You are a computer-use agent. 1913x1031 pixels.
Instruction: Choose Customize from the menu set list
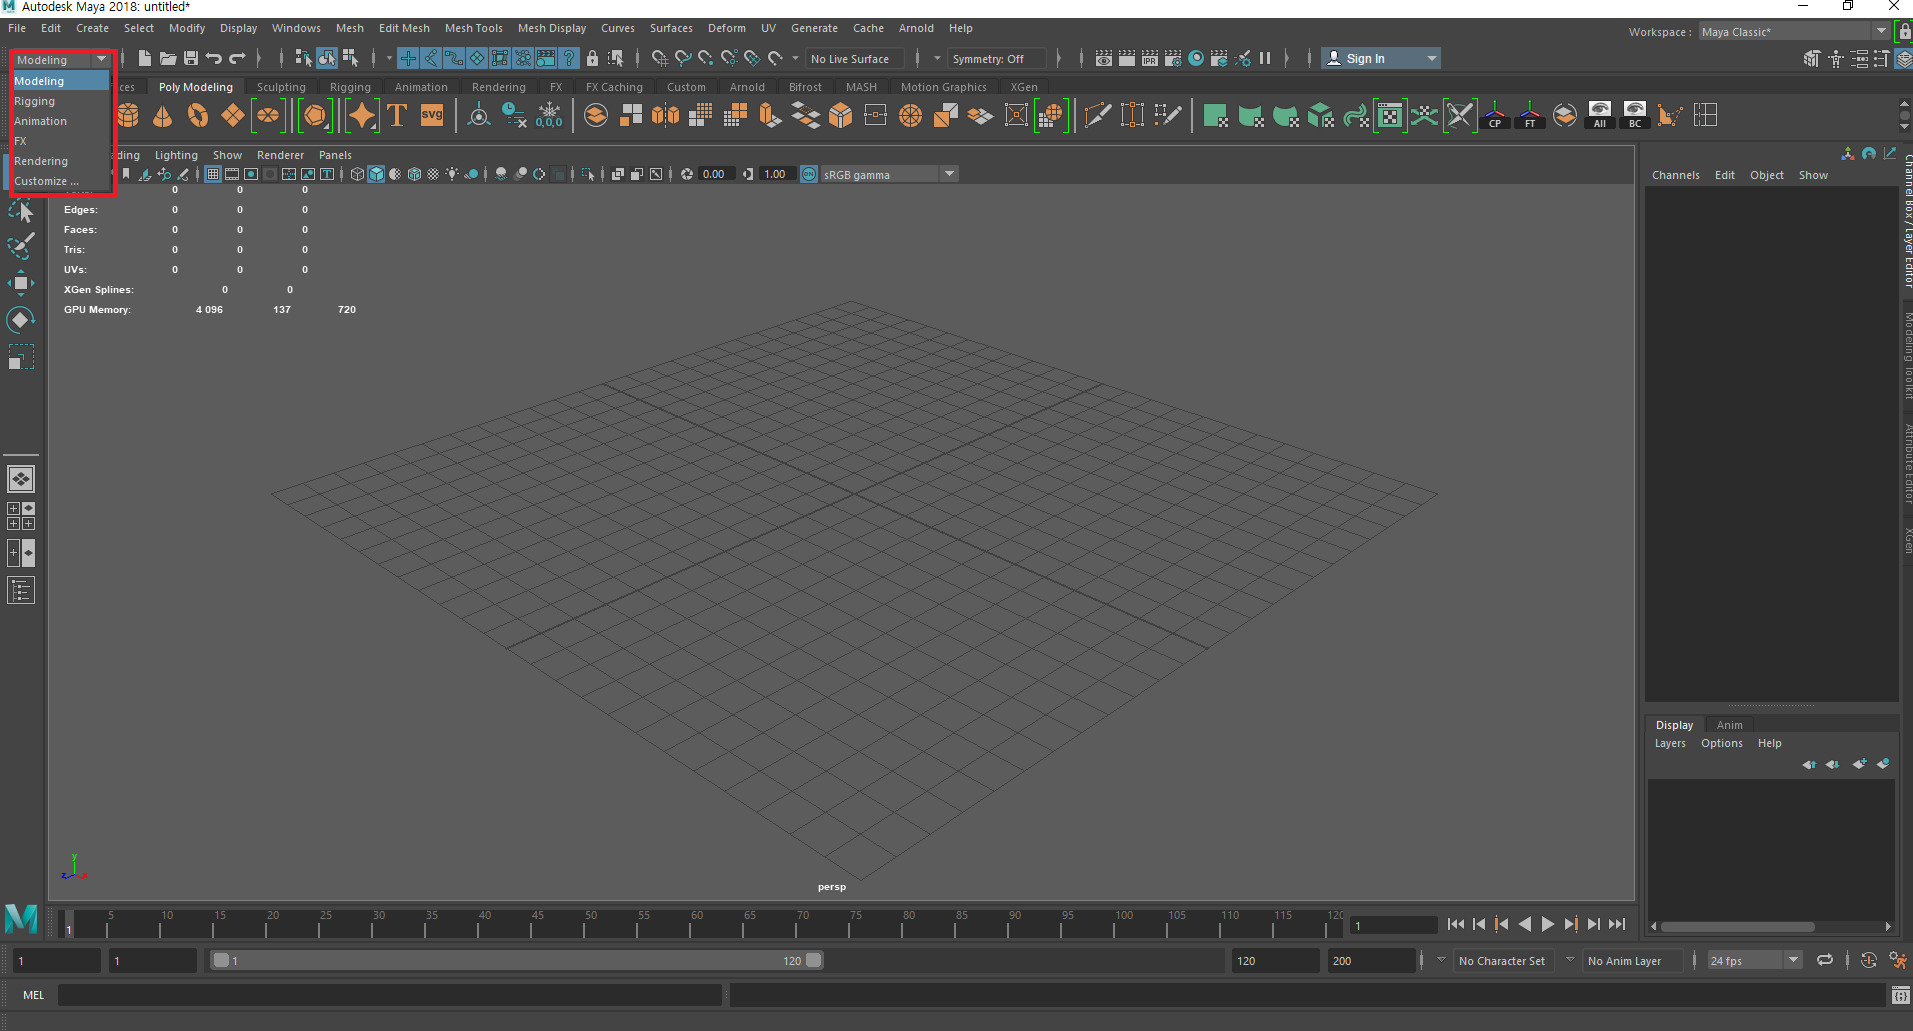pos(60,181)
